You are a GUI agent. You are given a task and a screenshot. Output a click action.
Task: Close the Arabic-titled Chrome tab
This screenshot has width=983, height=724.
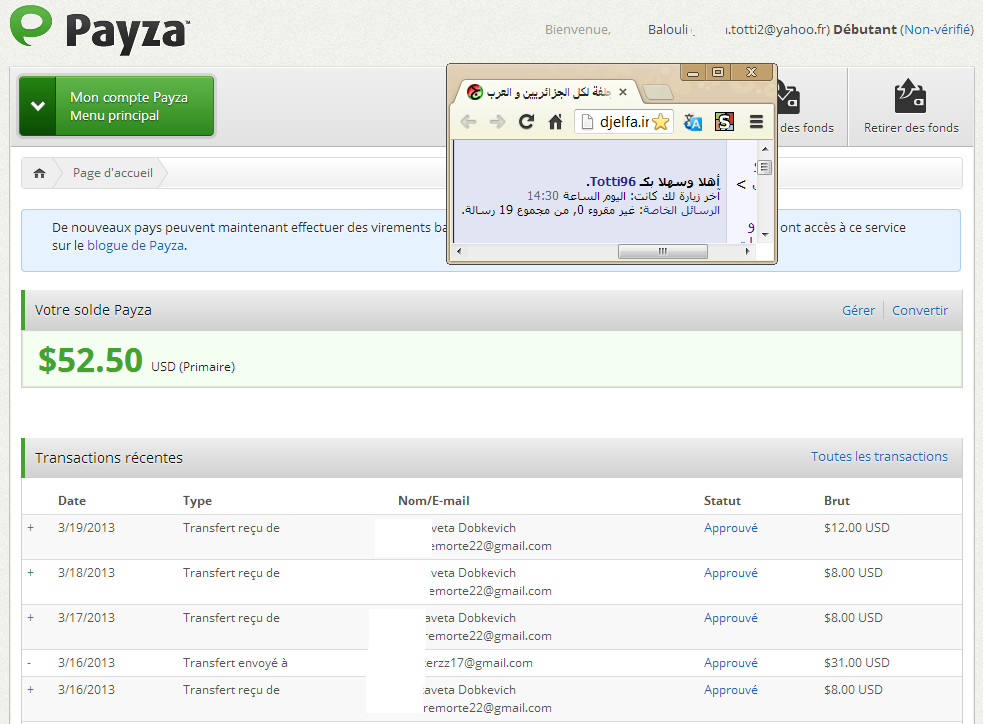click(623, 92)
